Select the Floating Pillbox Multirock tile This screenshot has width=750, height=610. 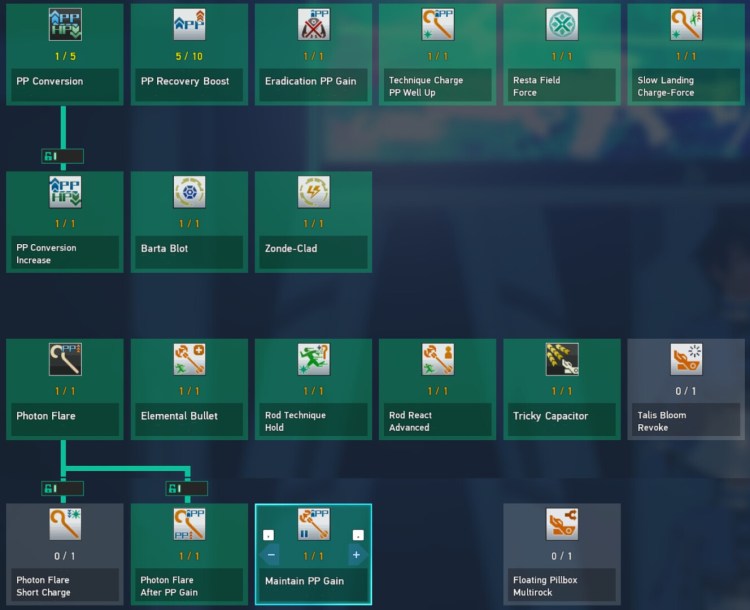click(561, 553)
